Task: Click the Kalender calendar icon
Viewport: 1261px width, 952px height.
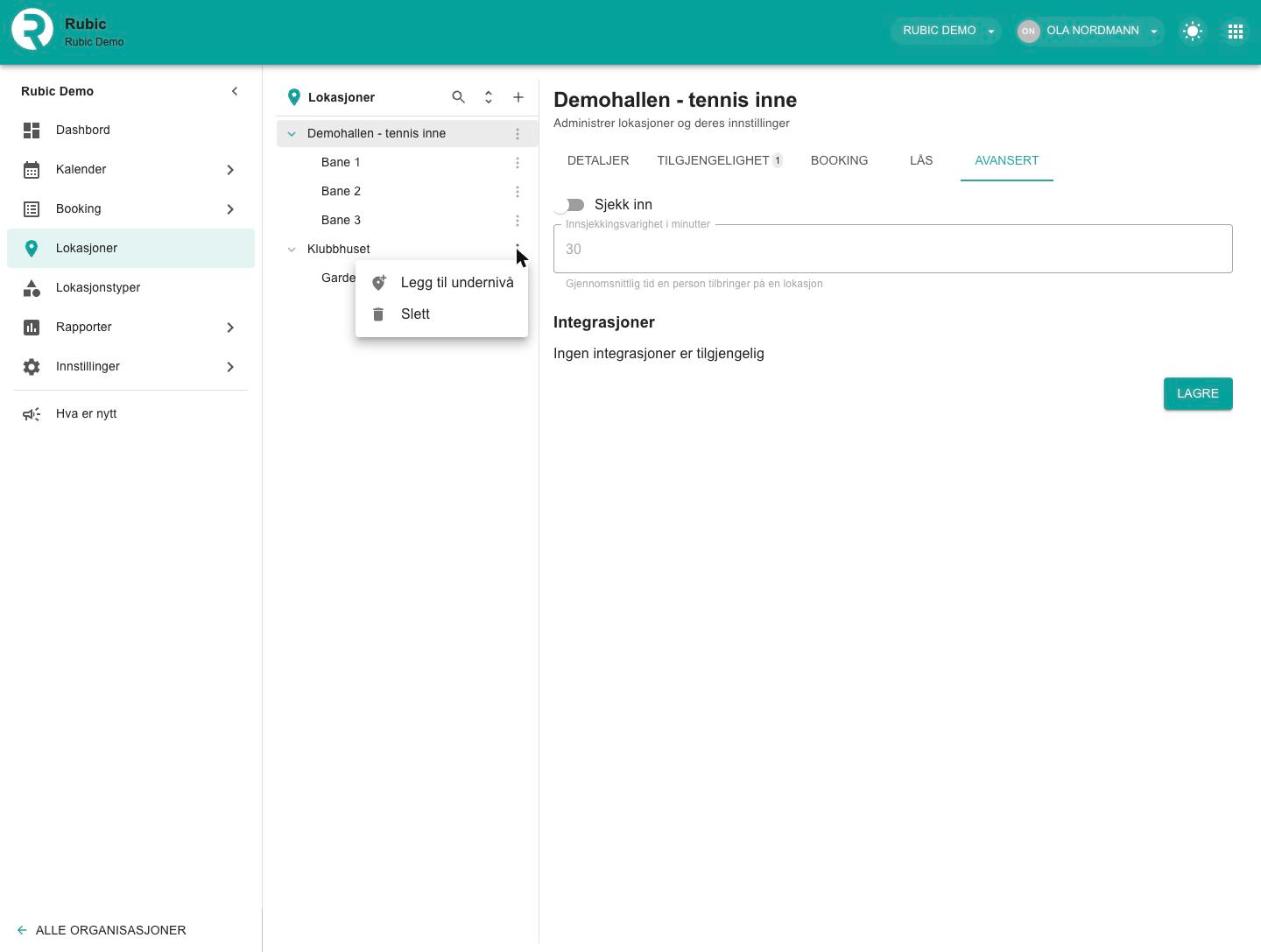Action: [x=32, y=170]
